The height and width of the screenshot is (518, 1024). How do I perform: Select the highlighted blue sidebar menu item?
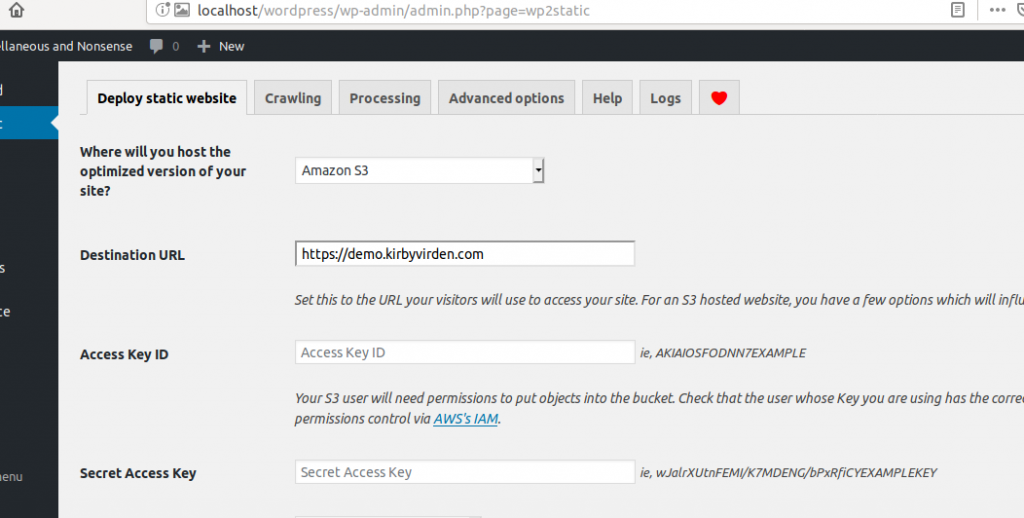tap(29, 123)
